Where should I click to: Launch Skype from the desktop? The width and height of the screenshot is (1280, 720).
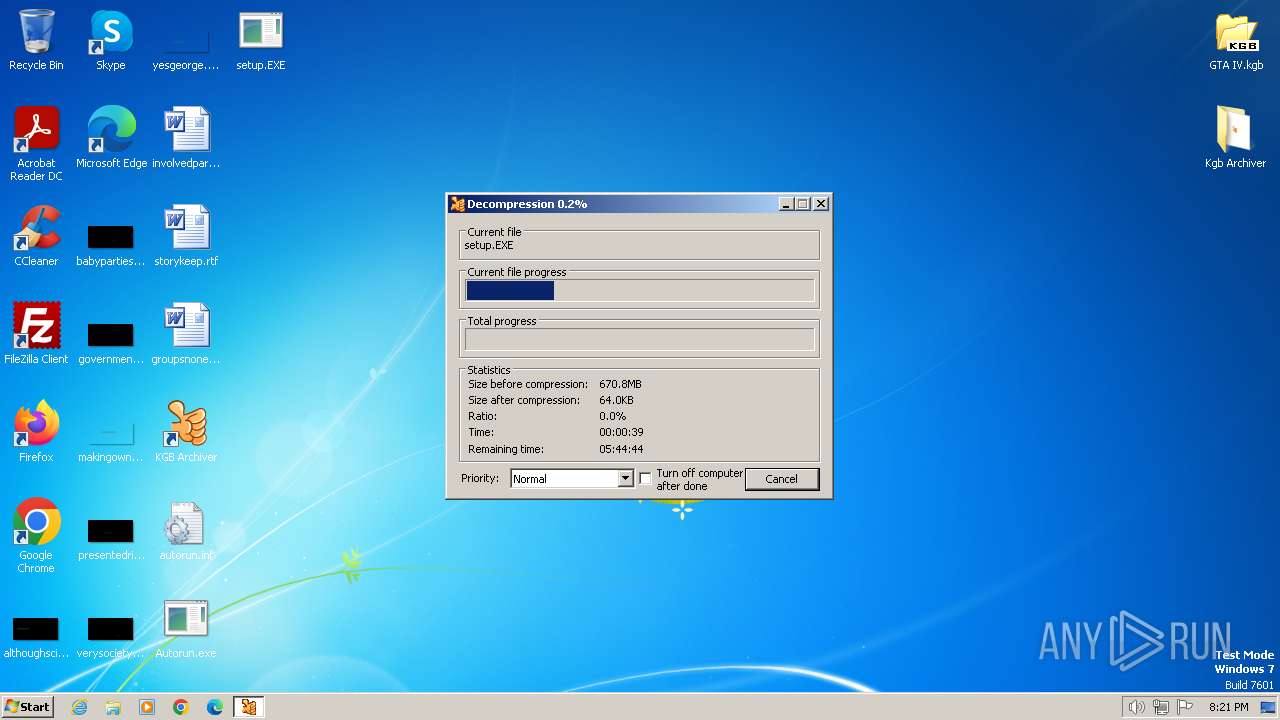pos(111,41)
